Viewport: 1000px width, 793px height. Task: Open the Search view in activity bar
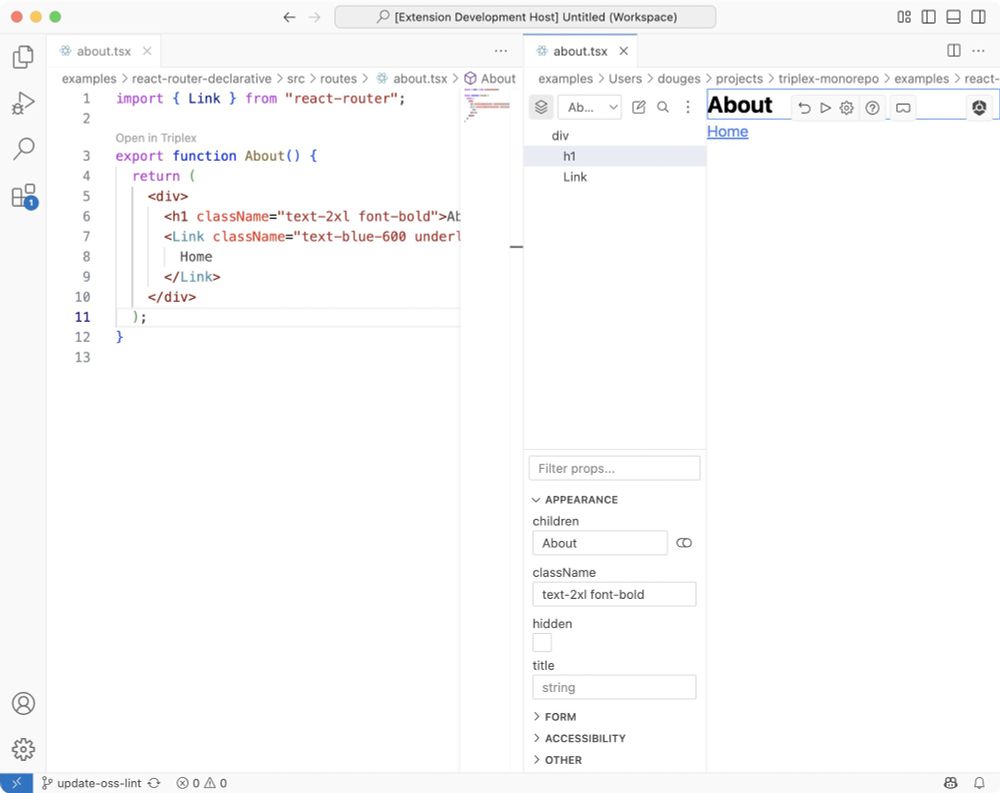coord(23,148)
